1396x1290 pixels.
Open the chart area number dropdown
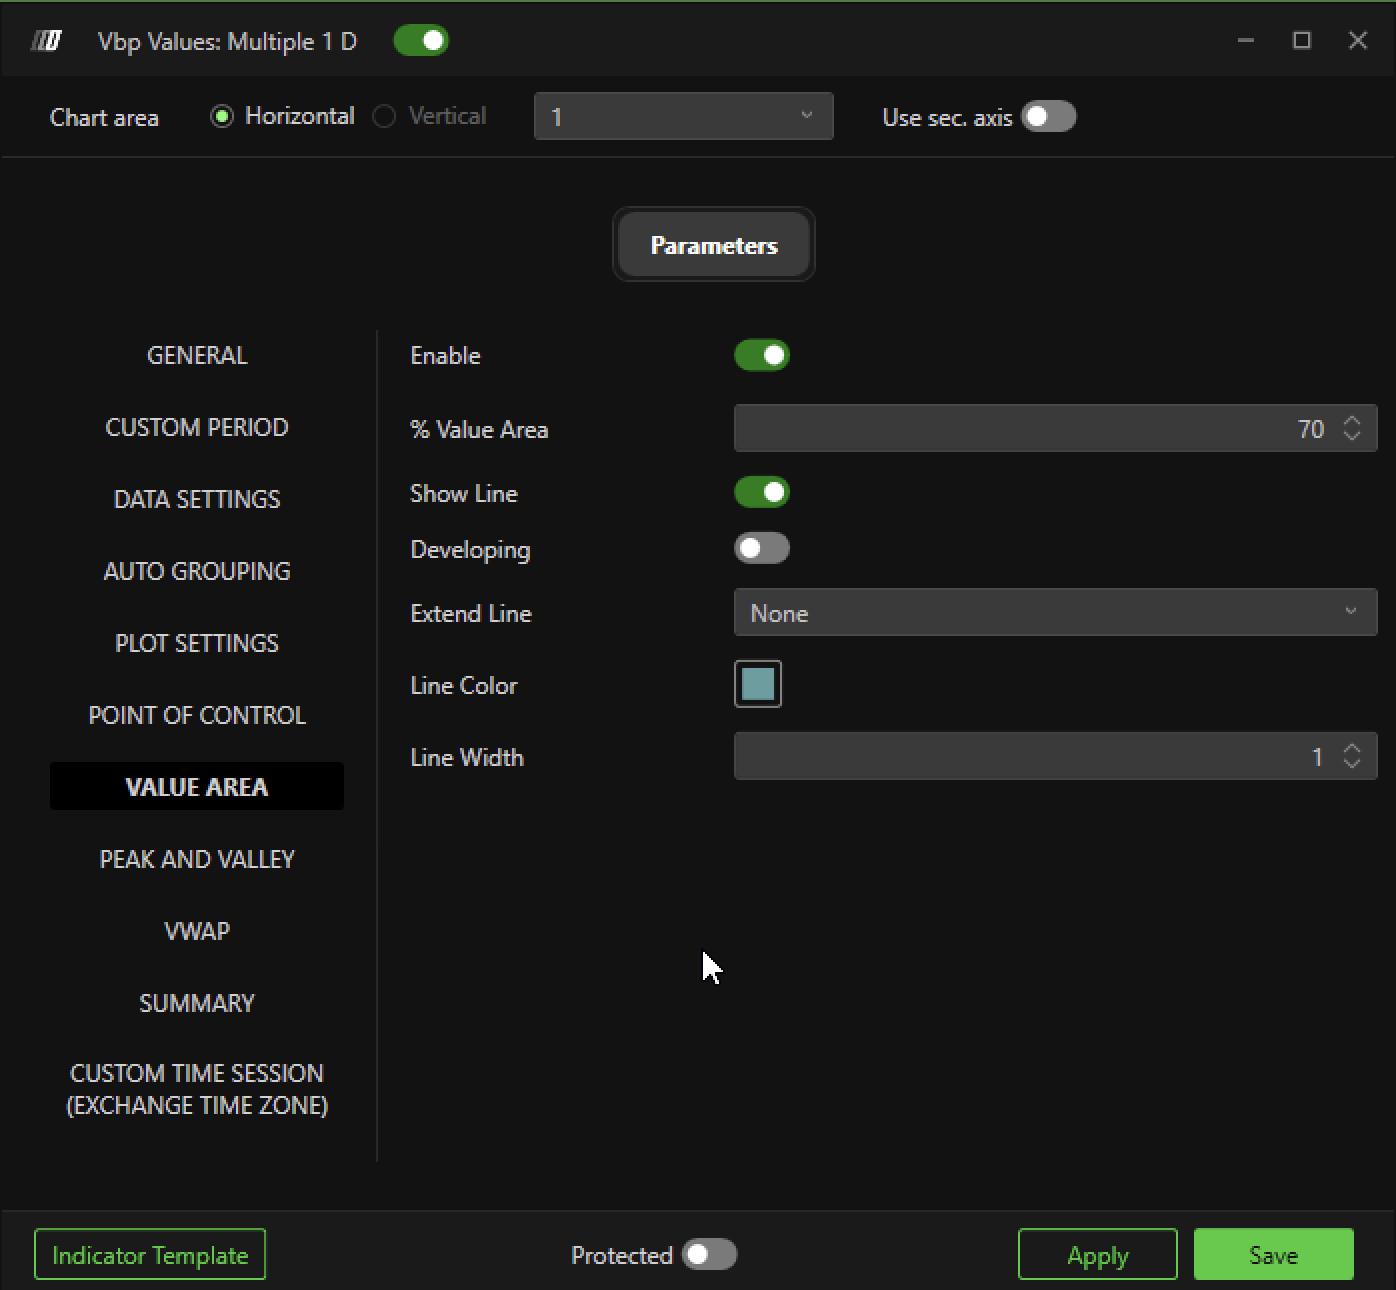(x=683, y=117)
